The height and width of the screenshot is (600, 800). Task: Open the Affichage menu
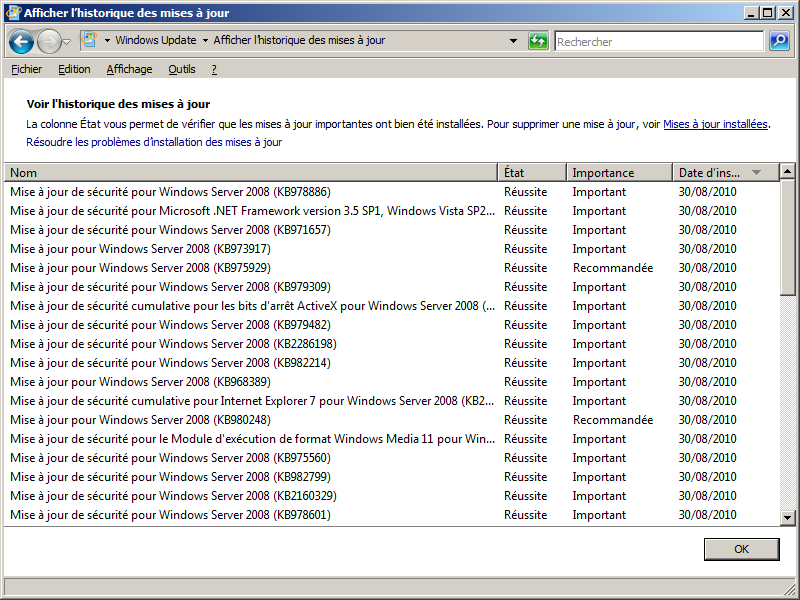click(129, 69)
